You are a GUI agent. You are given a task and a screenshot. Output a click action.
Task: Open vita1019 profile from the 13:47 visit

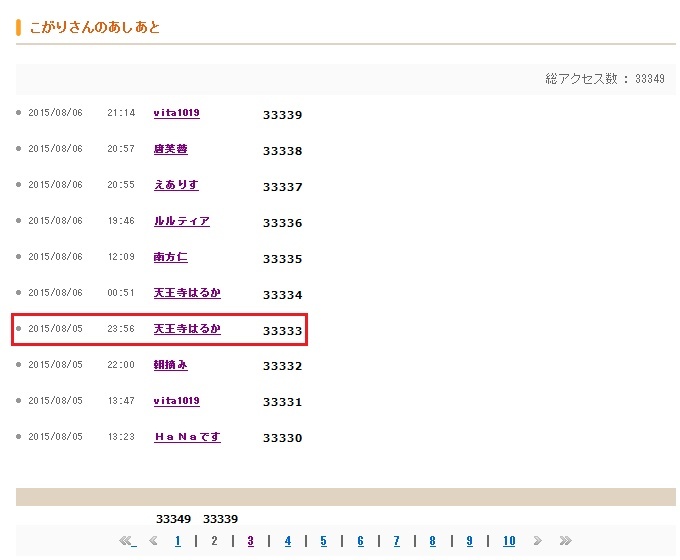pos(176,401)
